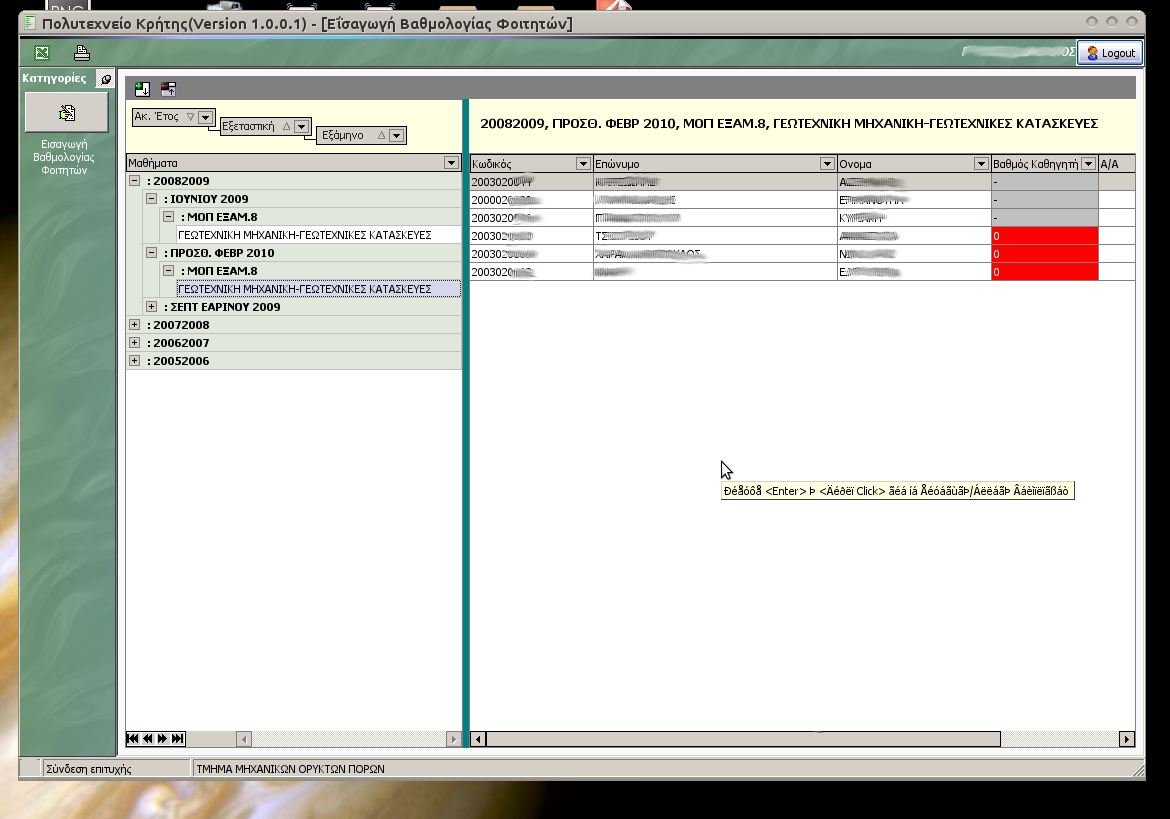
Task: Open the Εισαγωγή Βαθμολογίας Φοιτητών category button
Action: [67, 112]
